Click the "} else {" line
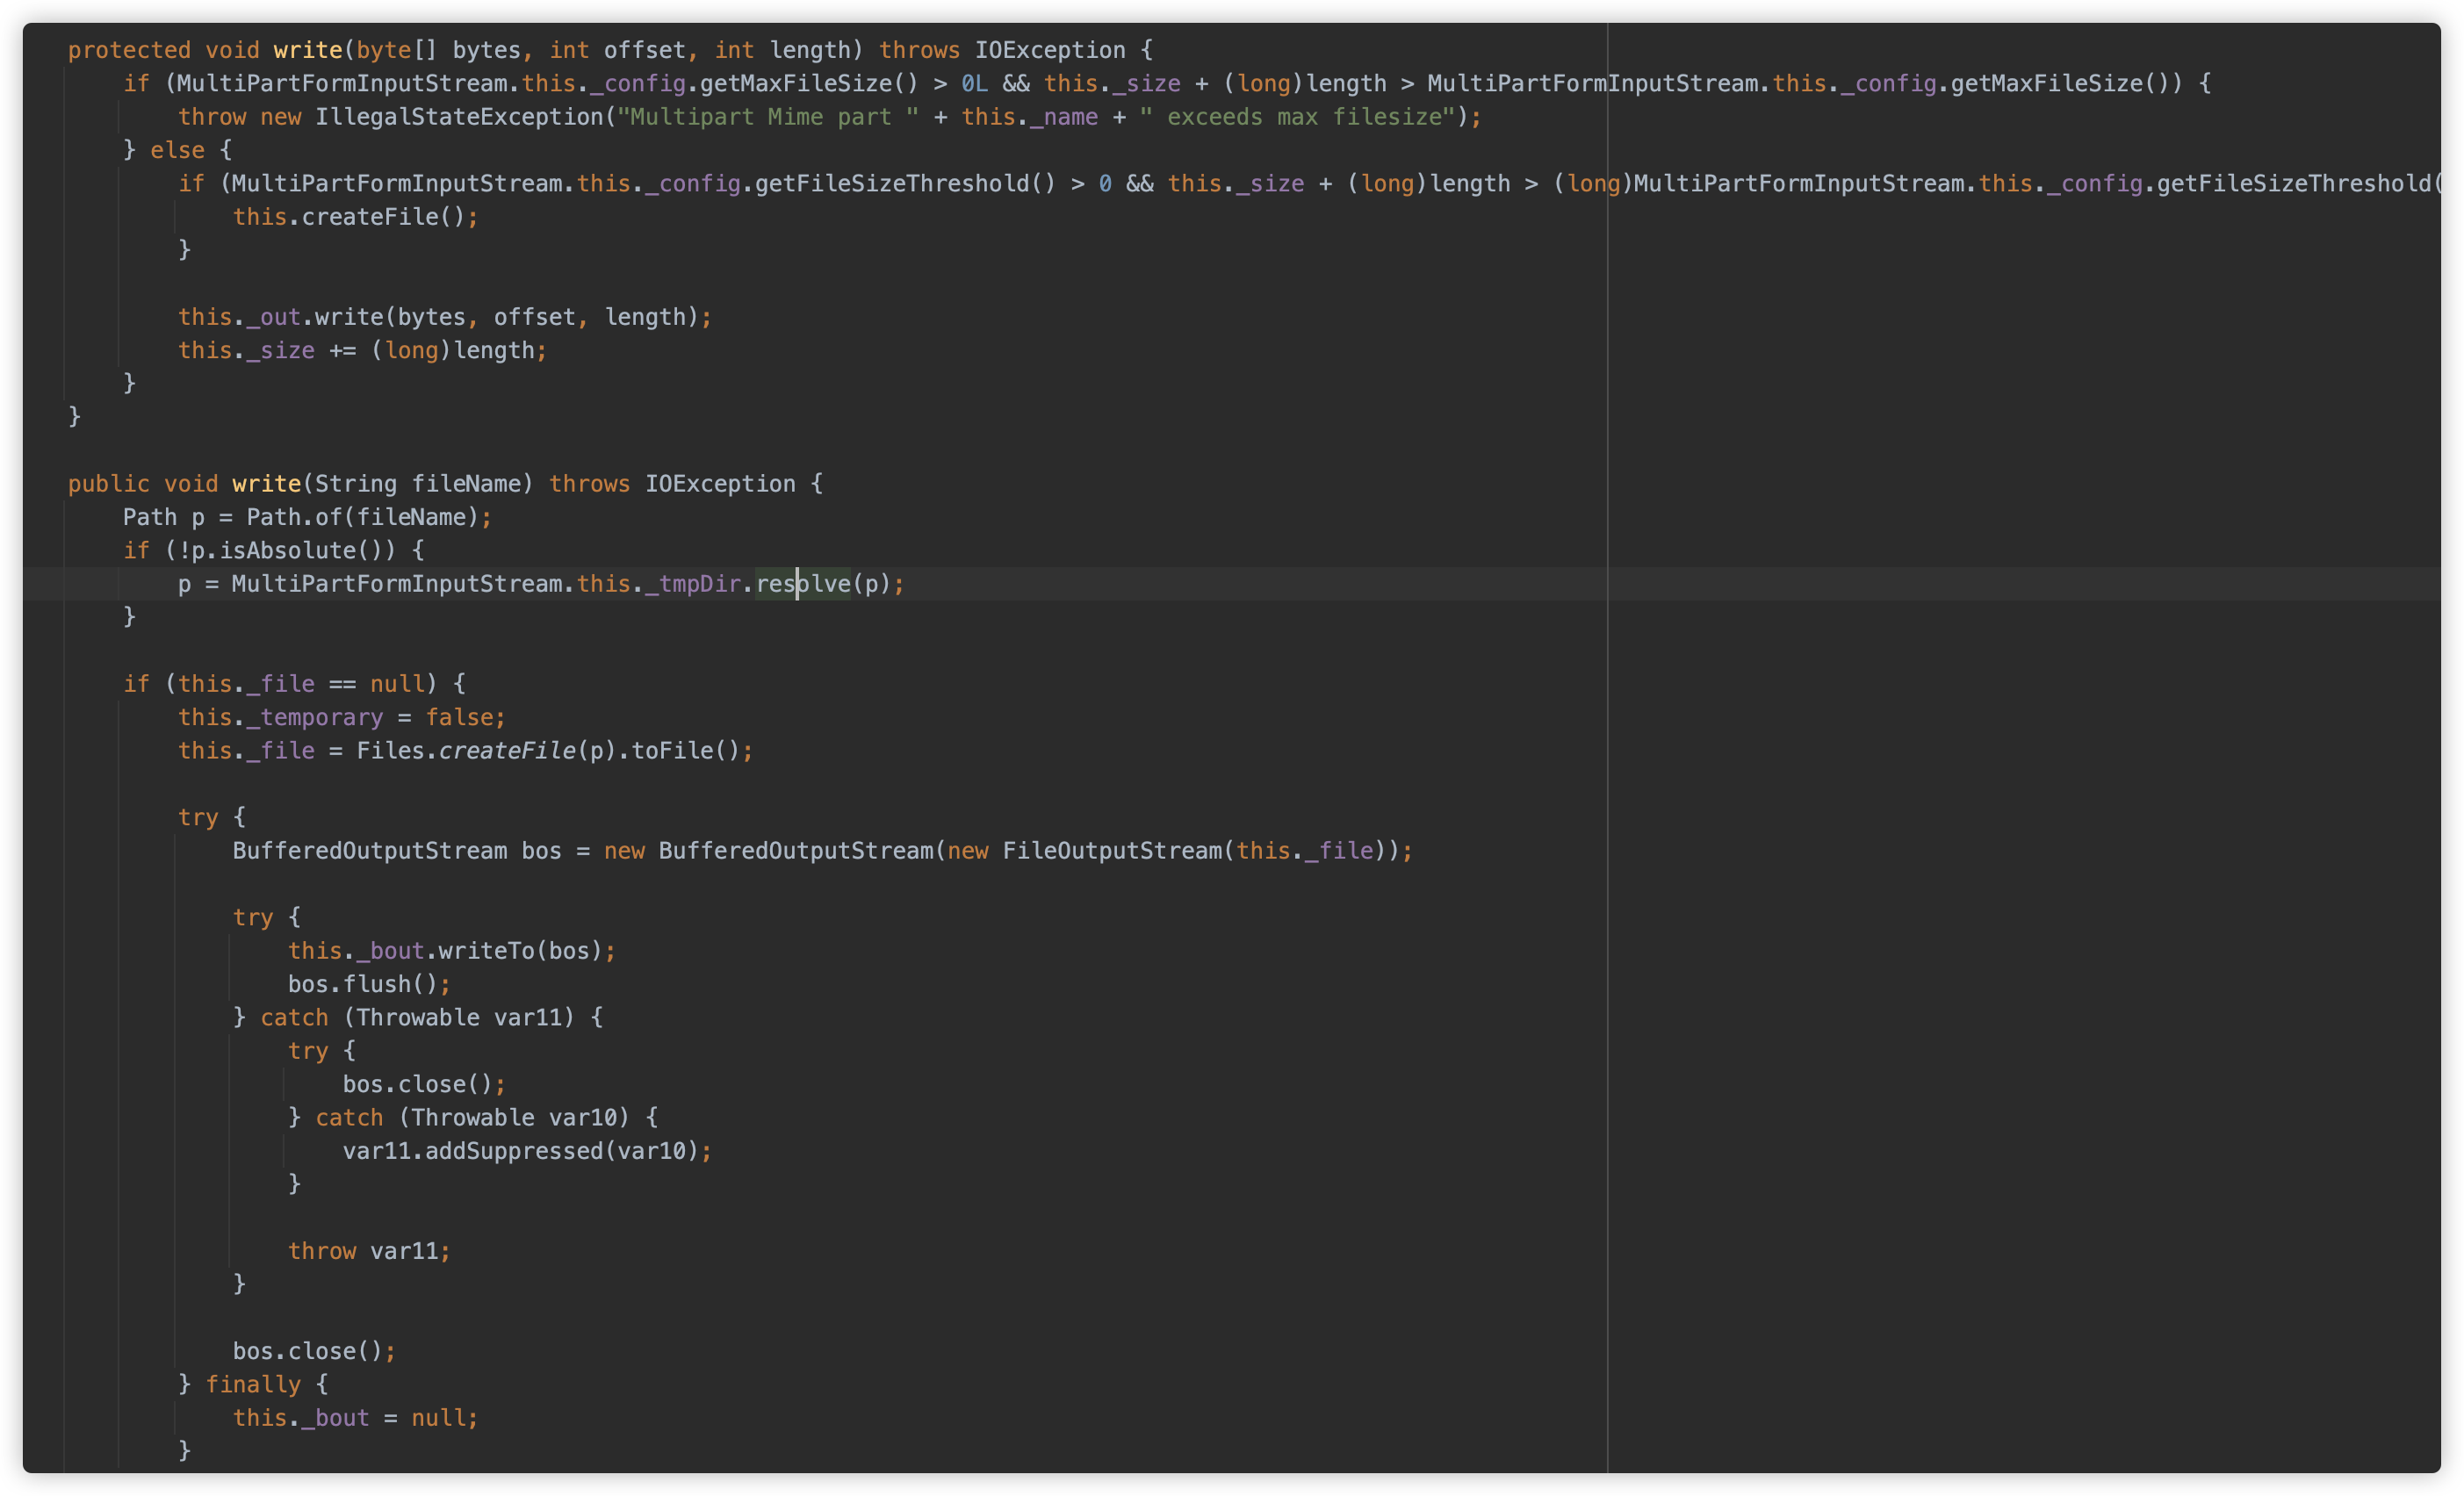The width and height of the screenshot is (2464, 1496). pos(178,150)
